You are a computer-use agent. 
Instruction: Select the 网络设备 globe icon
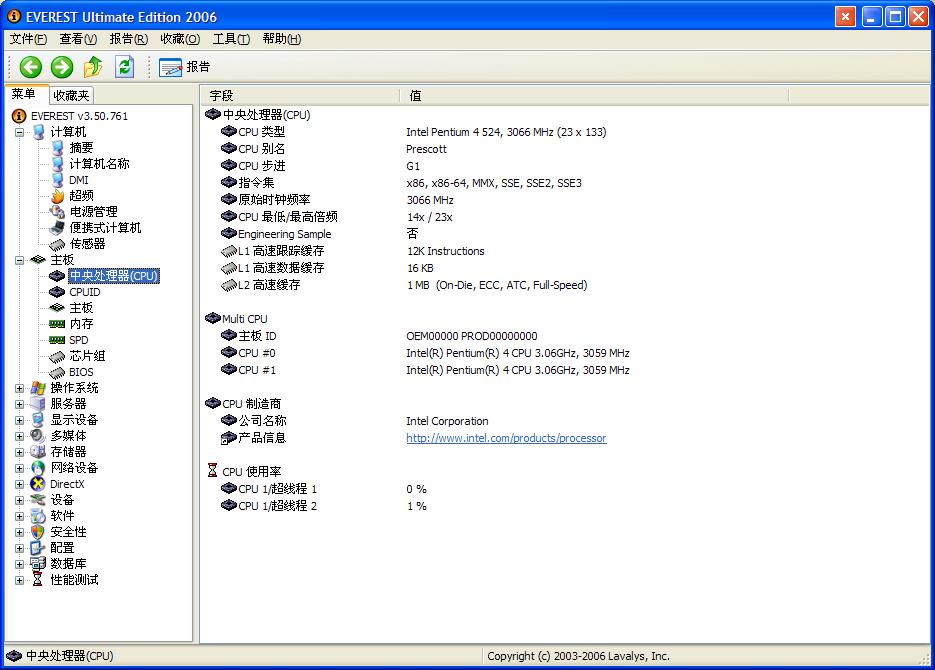pyautogui.click(x=38, y=468)
